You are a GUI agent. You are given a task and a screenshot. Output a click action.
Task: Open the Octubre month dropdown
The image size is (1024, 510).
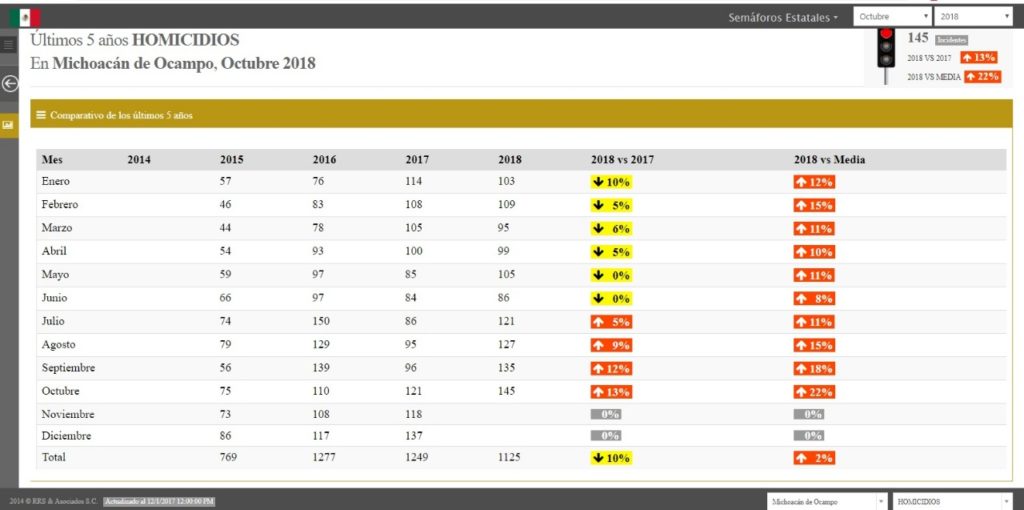point(892,17)
